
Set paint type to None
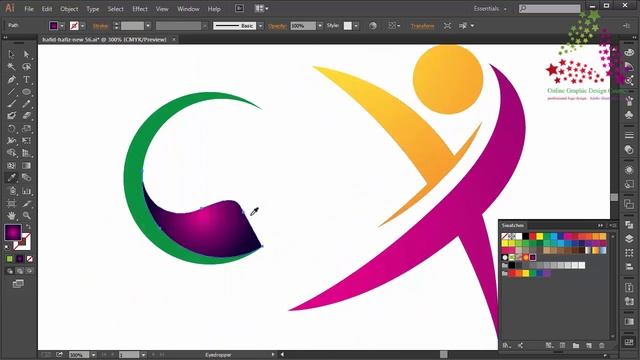point(29,259)
